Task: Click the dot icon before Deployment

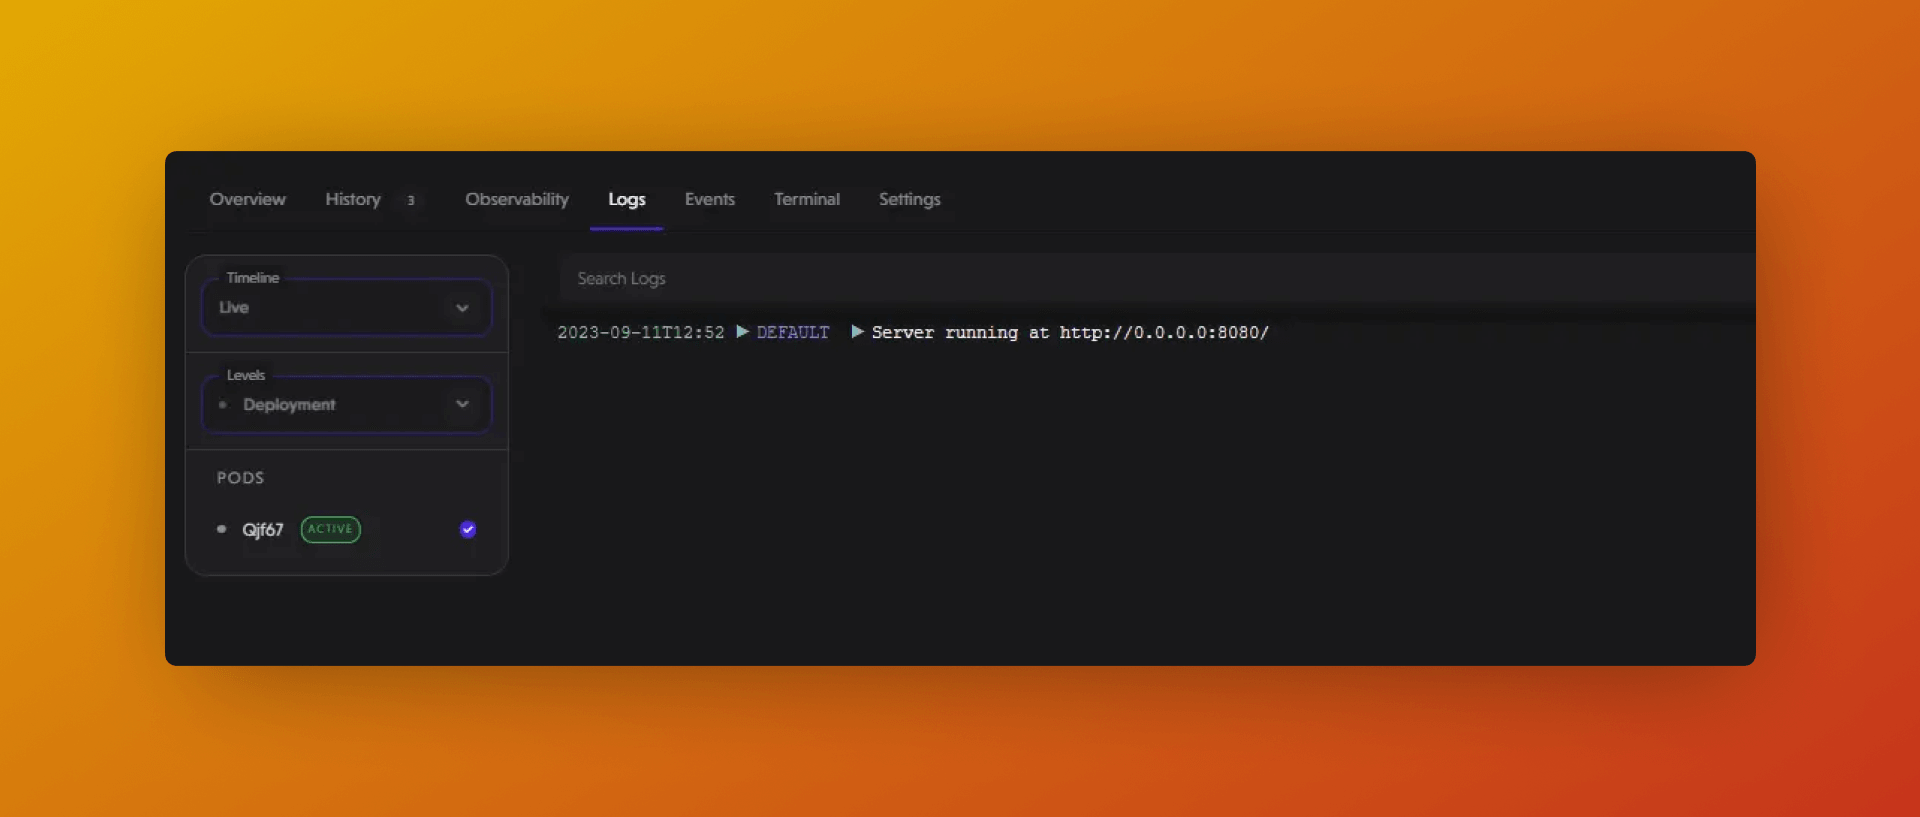Action: tap(222, 404)
